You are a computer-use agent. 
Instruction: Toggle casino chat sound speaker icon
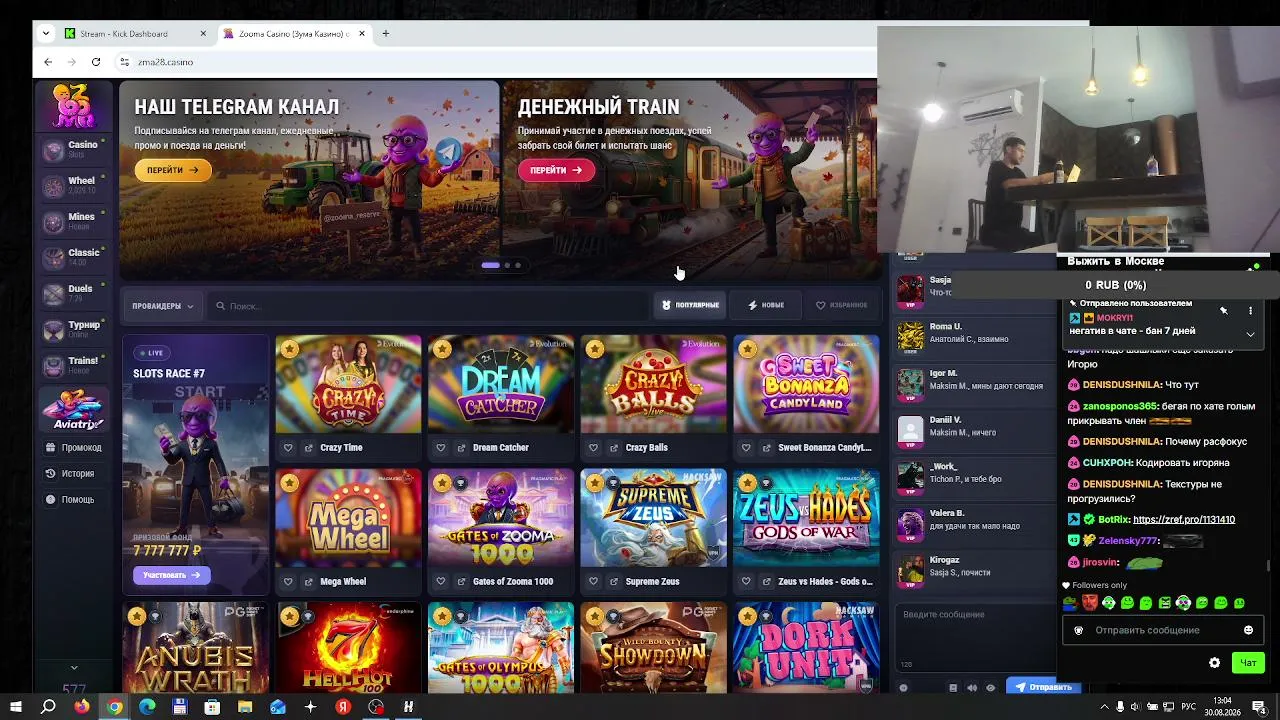971,688
